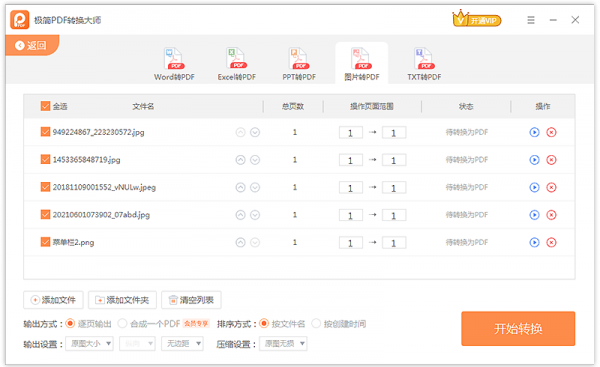This screenshot has width=600, height=367.
Task: Sort by file name 按文件名
Action: click(264, 324)
